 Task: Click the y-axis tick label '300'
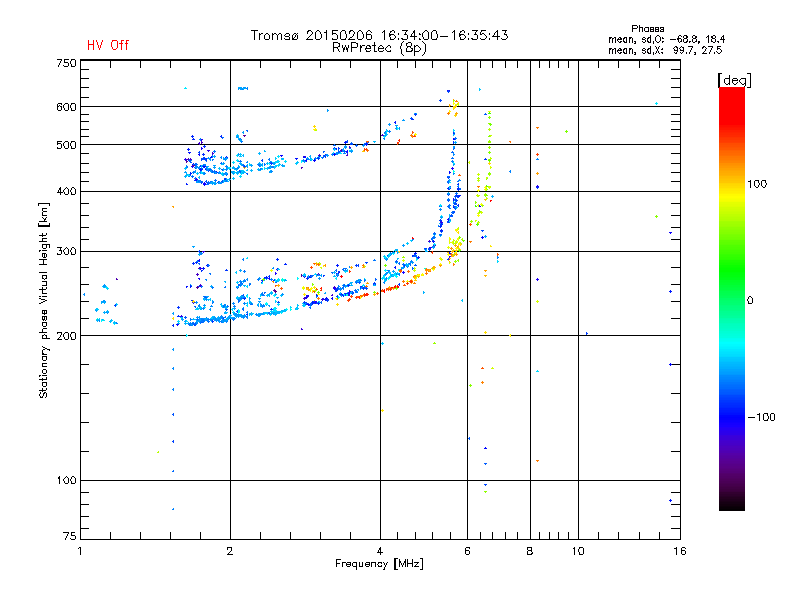click(x=66, y=251)
